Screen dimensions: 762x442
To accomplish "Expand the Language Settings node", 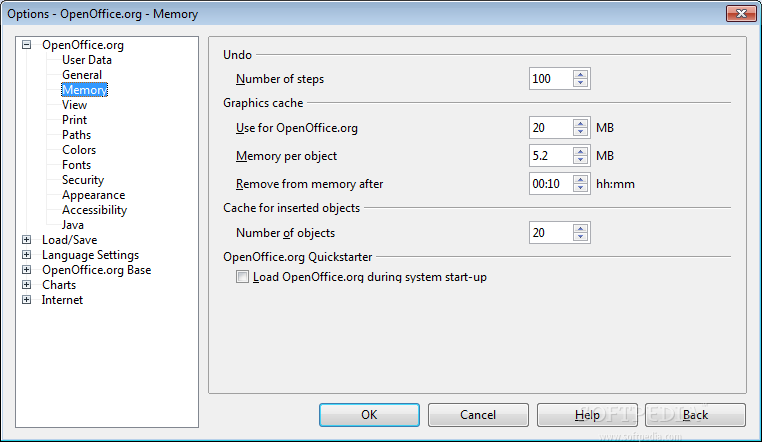I will tap(27, 255).
